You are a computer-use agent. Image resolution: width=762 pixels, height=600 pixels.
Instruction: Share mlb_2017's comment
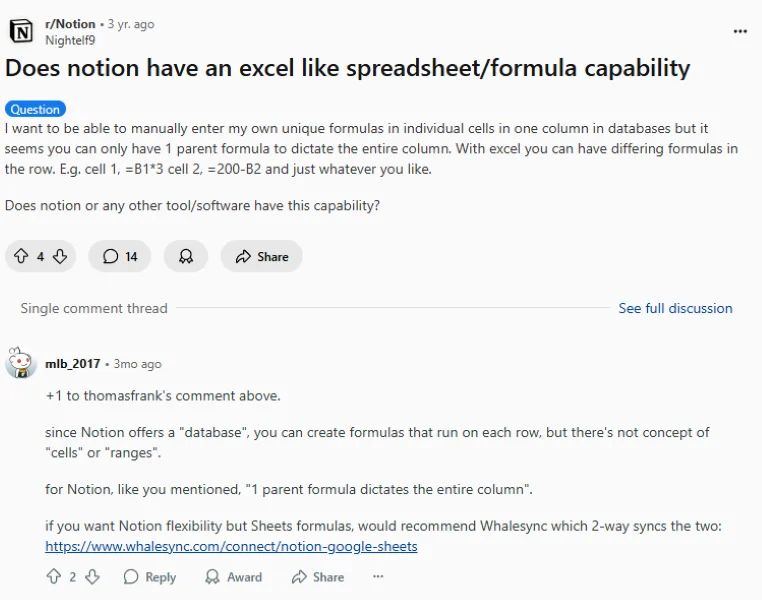318,577
